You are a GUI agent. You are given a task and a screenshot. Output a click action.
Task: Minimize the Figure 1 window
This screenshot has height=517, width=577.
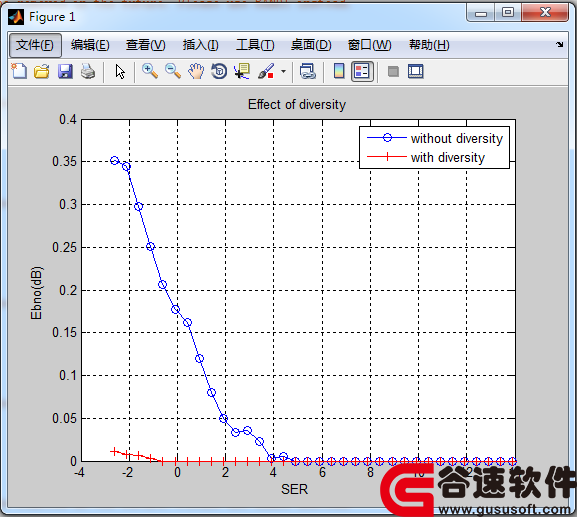(x=481, y=13)
